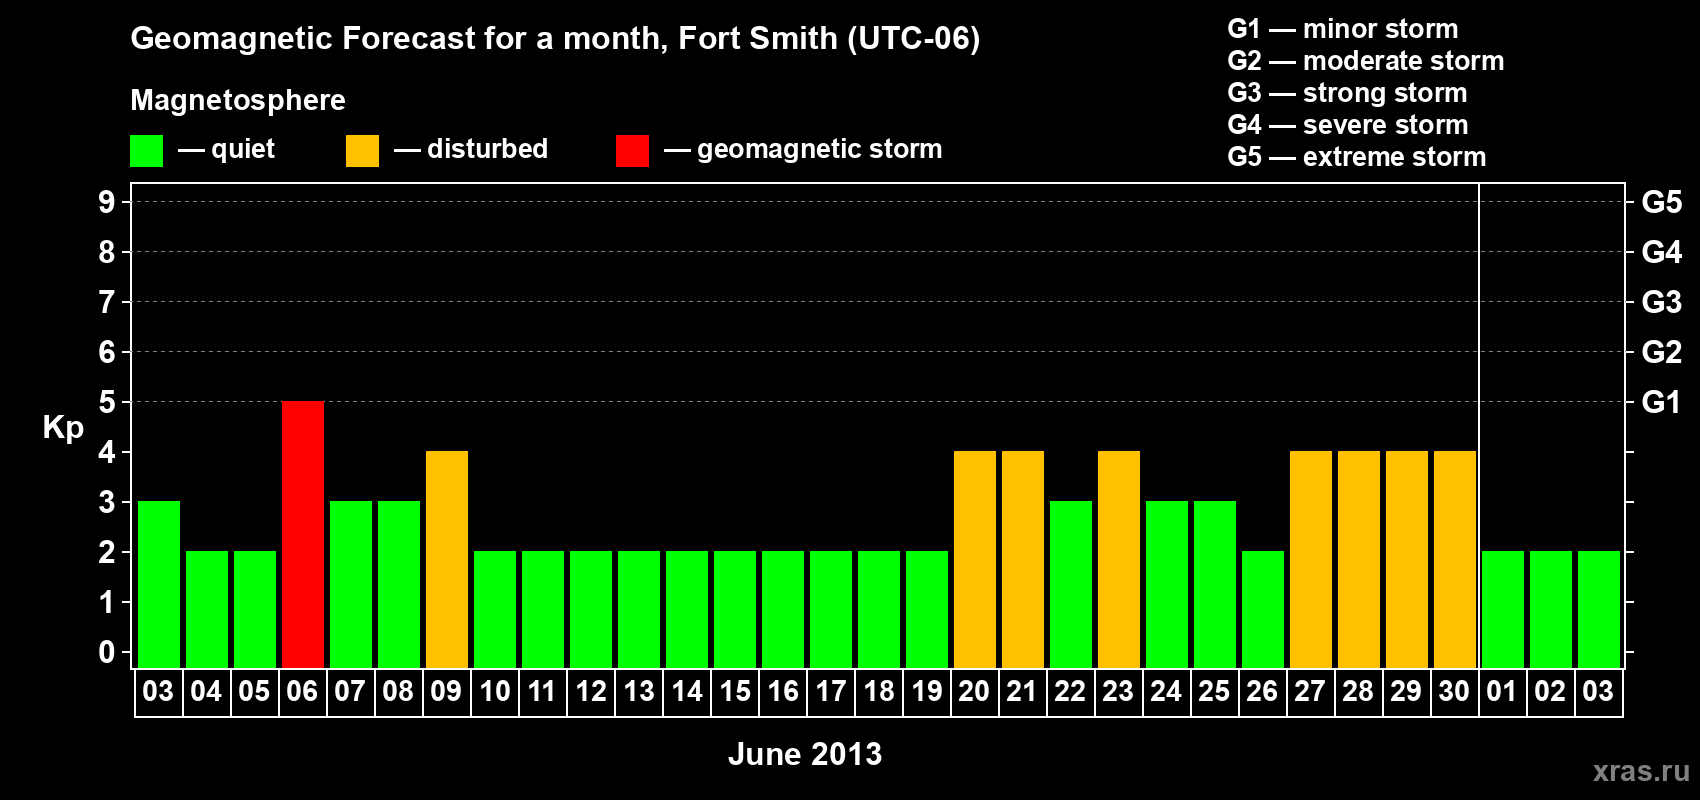Click the Kp value 0 on the left axis

(x=107, y=652)
